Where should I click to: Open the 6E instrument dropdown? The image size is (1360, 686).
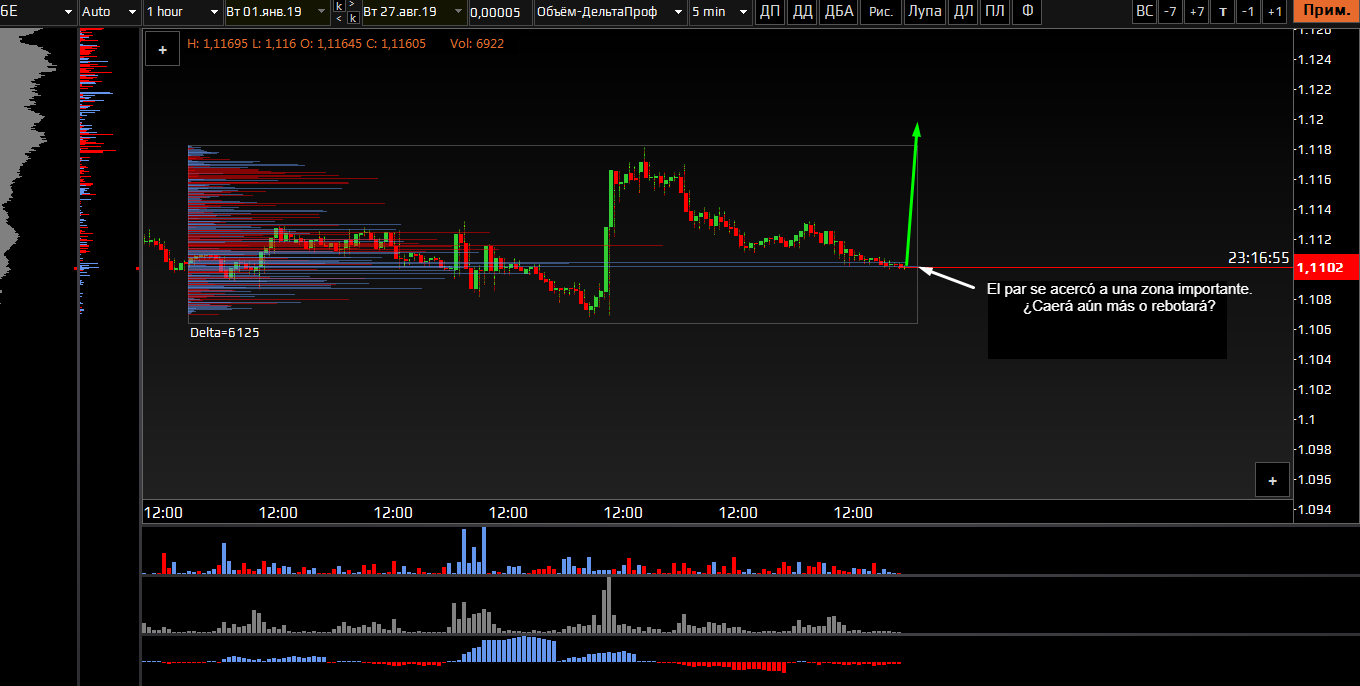[x=38, y=12]
